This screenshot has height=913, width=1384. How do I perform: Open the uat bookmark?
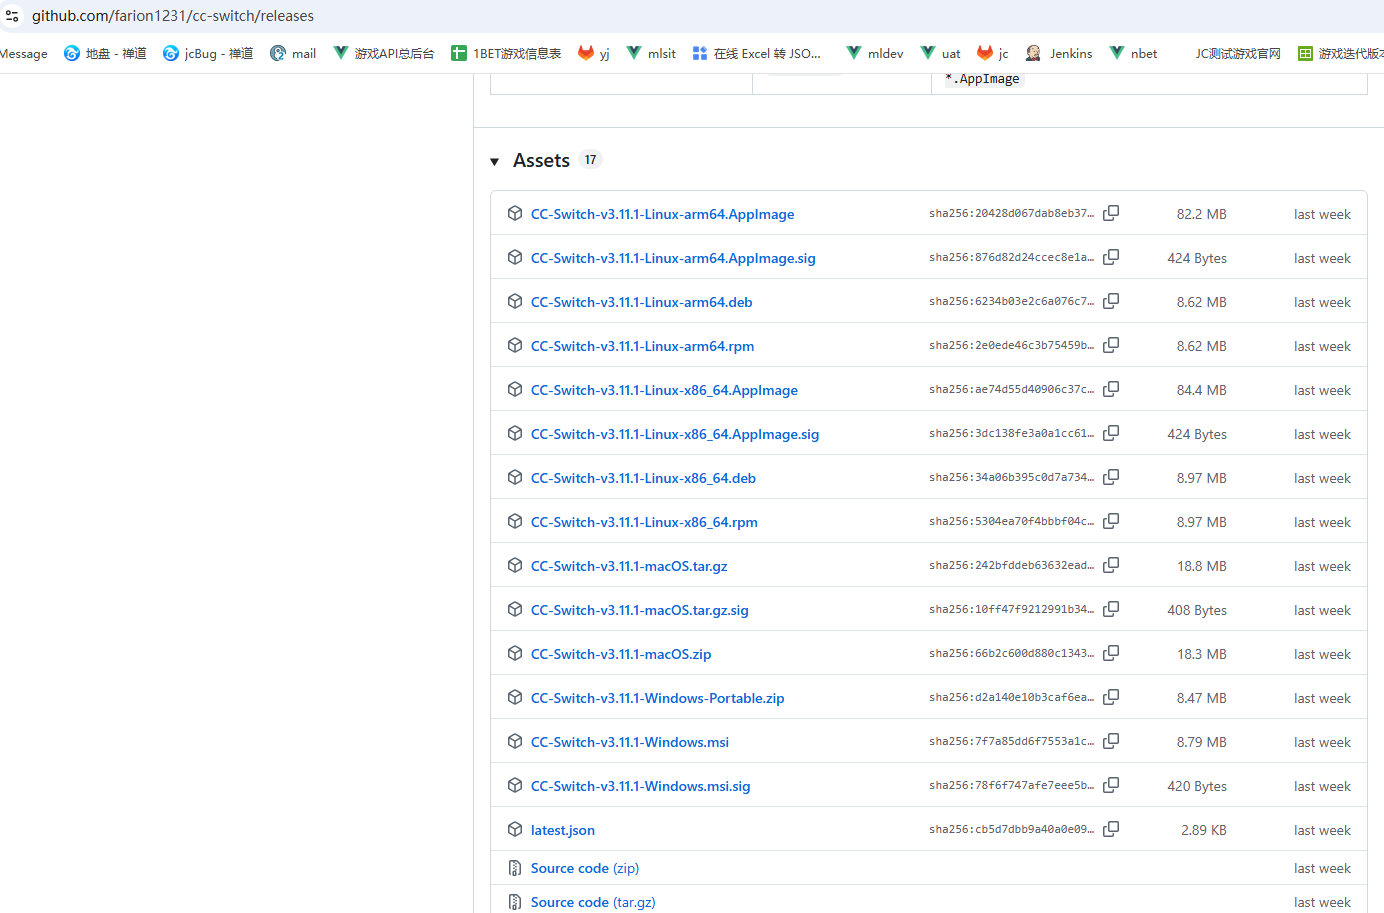[941, 53]
